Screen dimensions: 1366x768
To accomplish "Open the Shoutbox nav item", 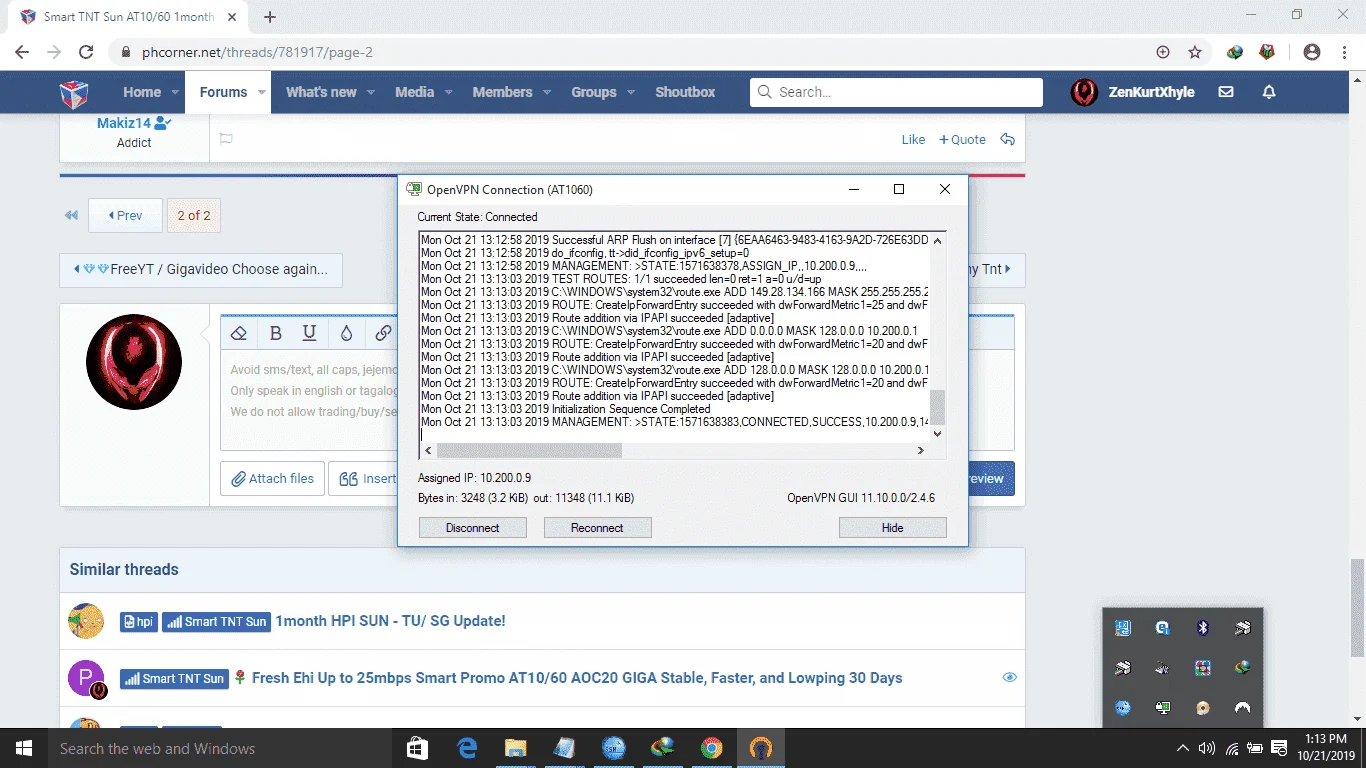I will tap(685, 92).
